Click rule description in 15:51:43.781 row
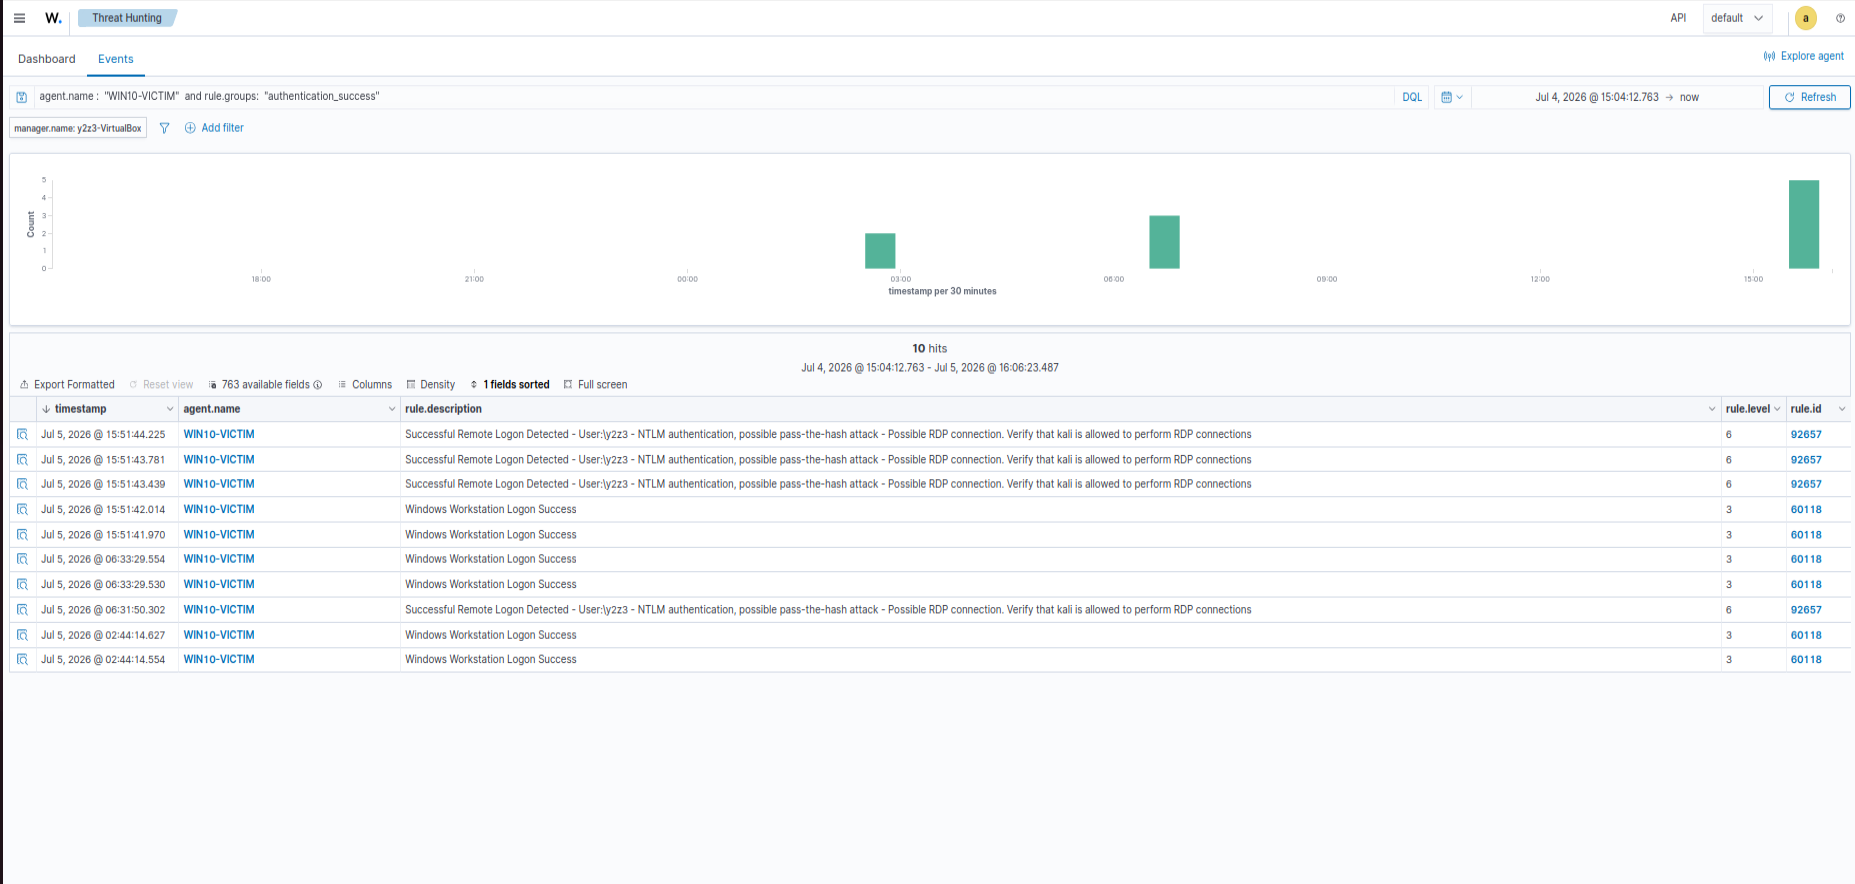Image resolution: width=1855 pixels, height=884 pixels. pyautogui.click(x=828, y=460)
